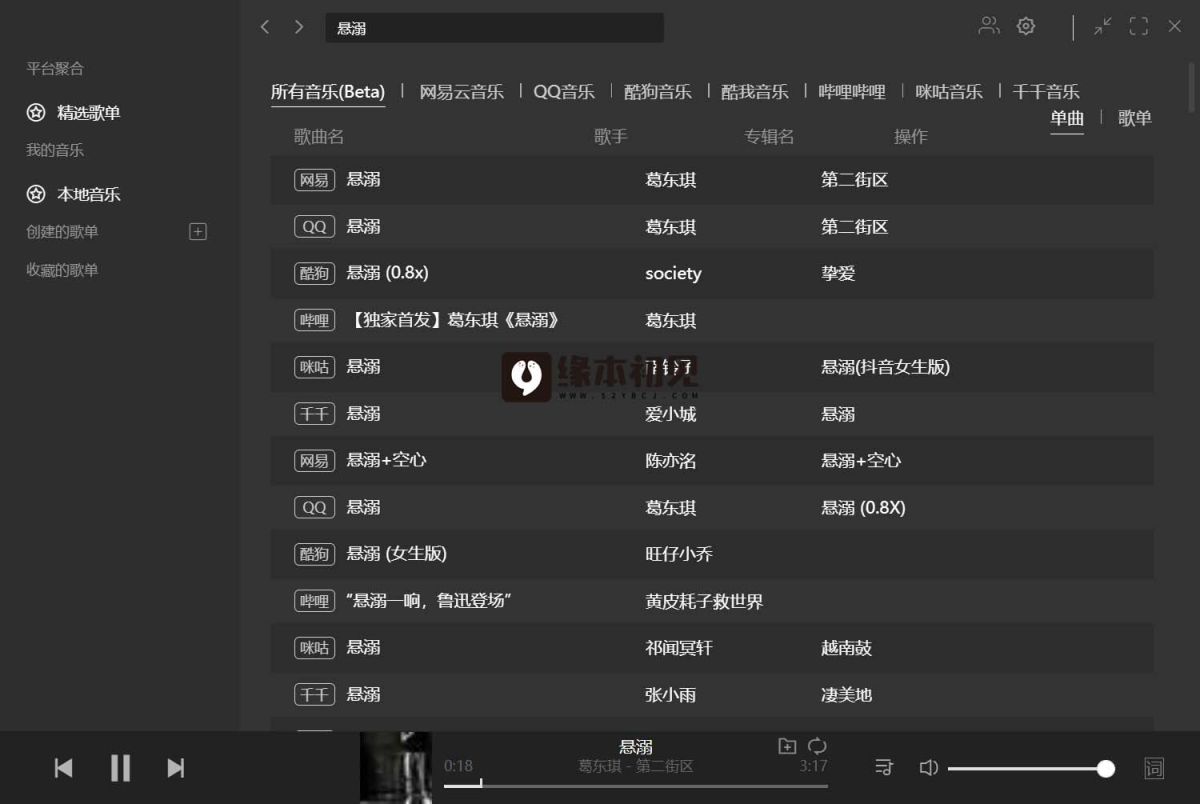Seek in the song progress bar
This screenshot has height=804, width=1200.
point(636,785)
